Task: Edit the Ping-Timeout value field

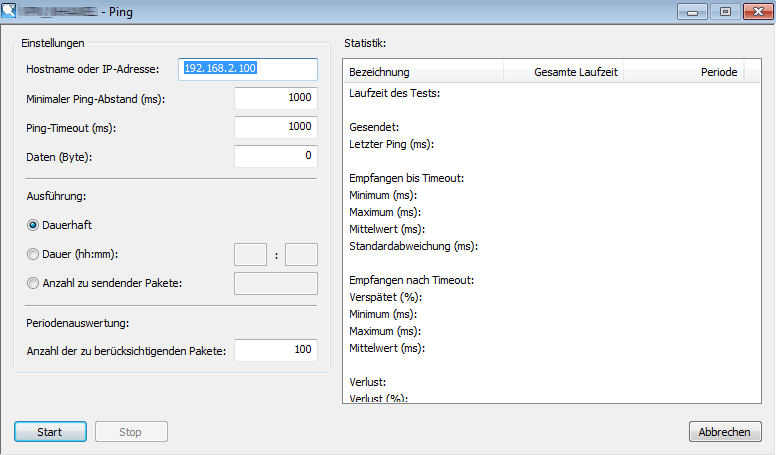Action: 275,127
